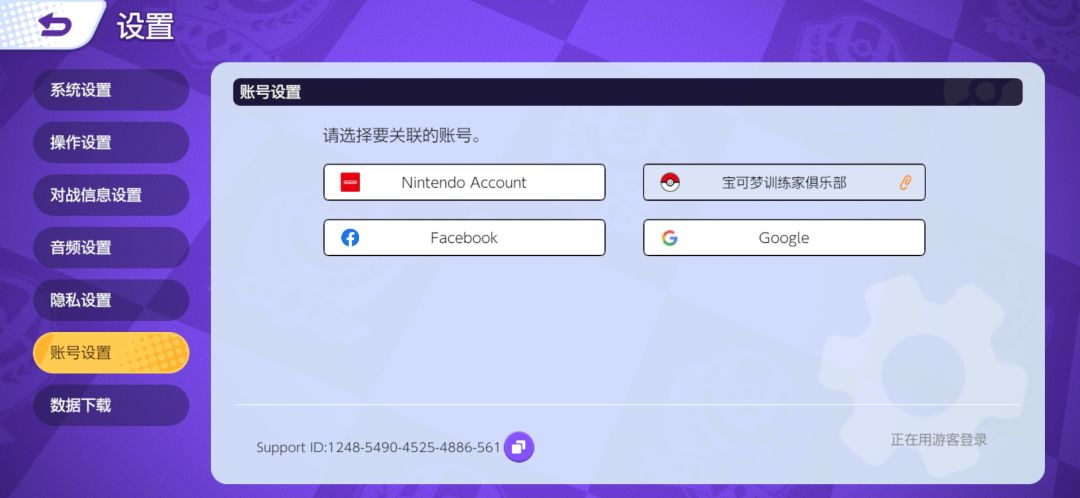Select the highlighted 账号设置 tab
This screenshot has height=498, width=1080.
111,353
